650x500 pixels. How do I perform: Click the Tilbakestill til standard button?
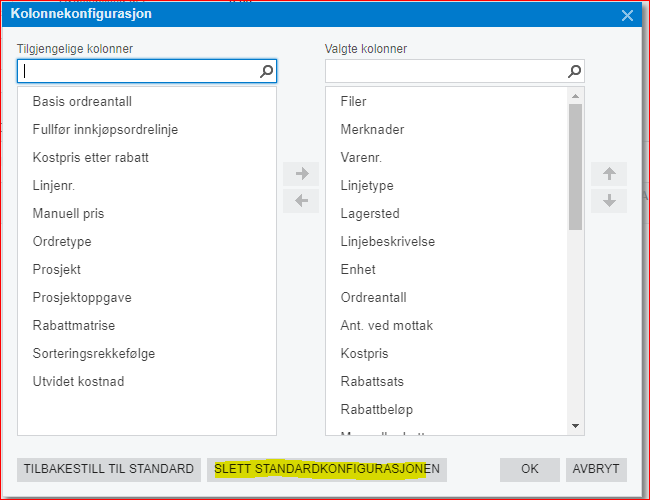click(109, 469)
